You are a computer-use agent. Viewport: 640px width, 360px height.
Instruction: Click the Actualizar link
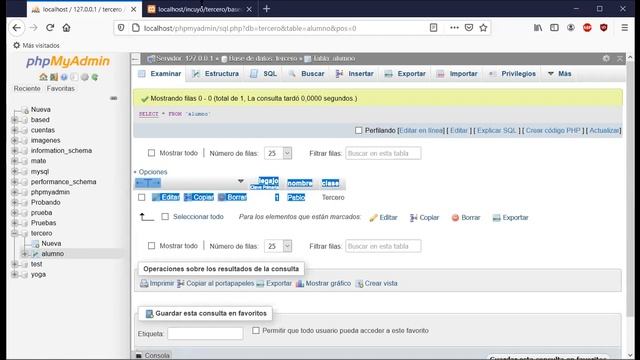coord(604,131)
